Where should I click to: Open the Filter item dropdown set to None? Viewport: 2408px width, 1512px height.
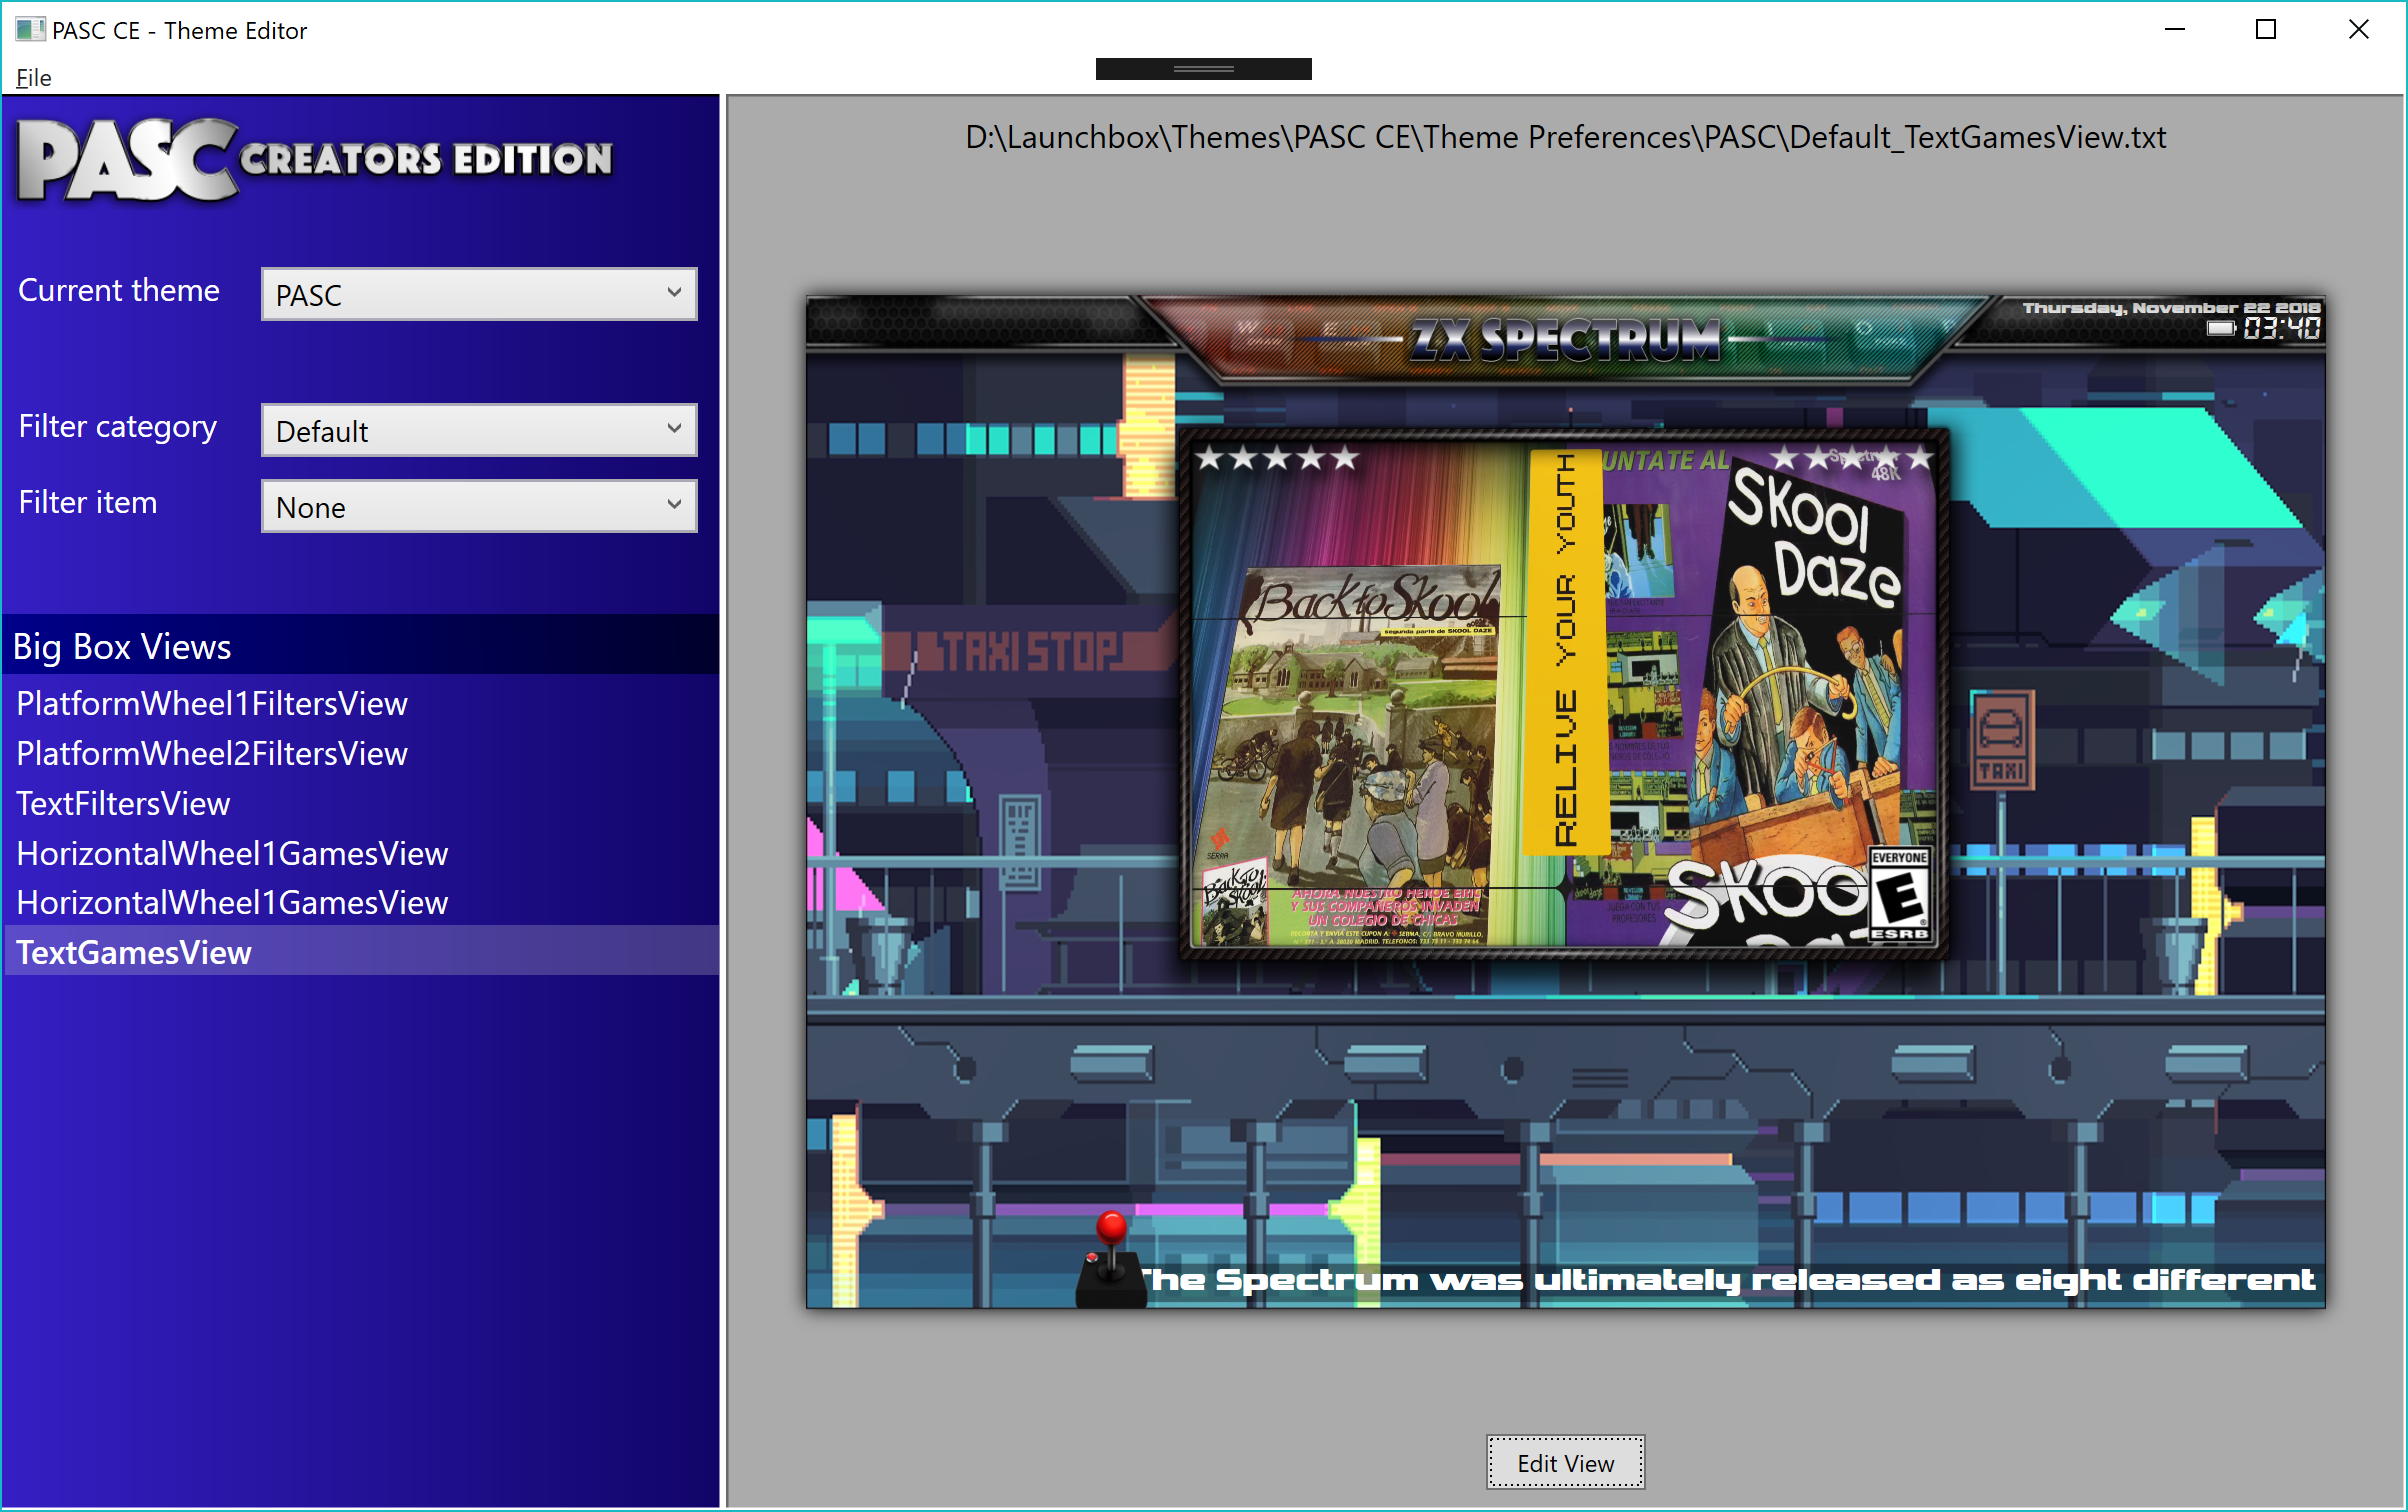pyautogui.click(x=479, y=506)
